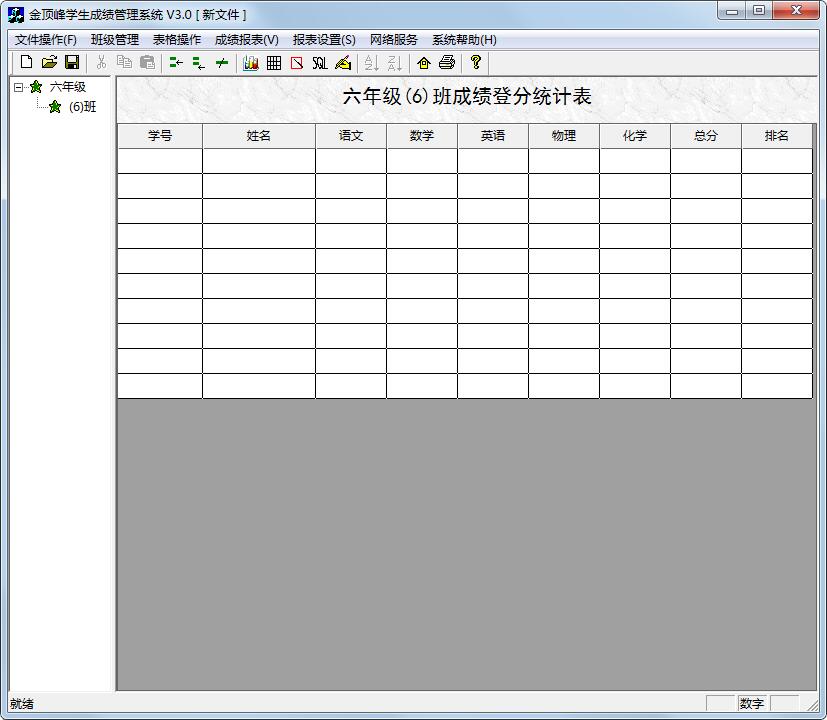Click the green insert row icon
This screenshot has width=827, height=720.
tap(176, 63)
